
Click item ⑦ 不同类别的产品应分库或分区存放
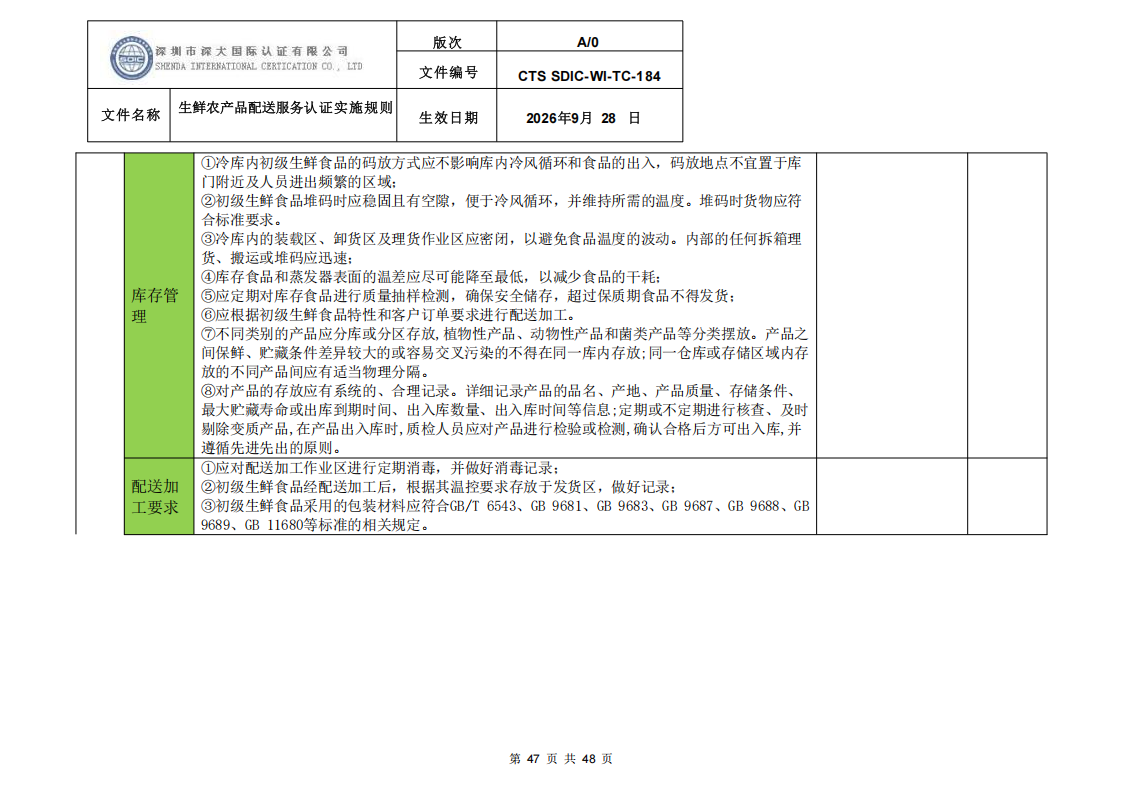(x=505, y=353)
